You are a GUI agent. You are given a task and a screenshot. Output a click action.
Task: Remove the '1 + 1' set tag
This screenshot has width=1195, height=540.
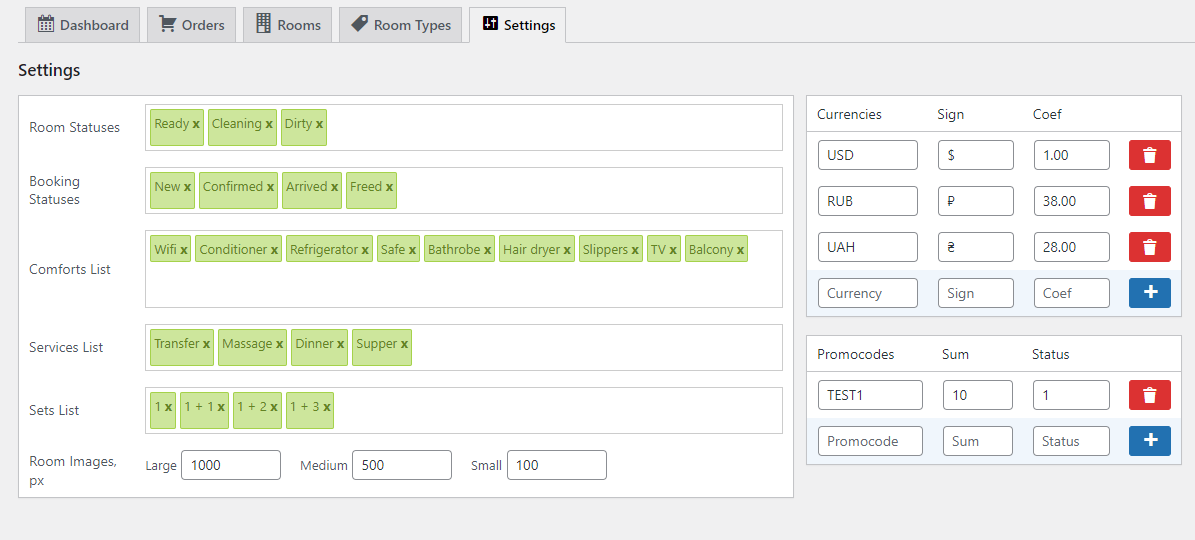221,407
